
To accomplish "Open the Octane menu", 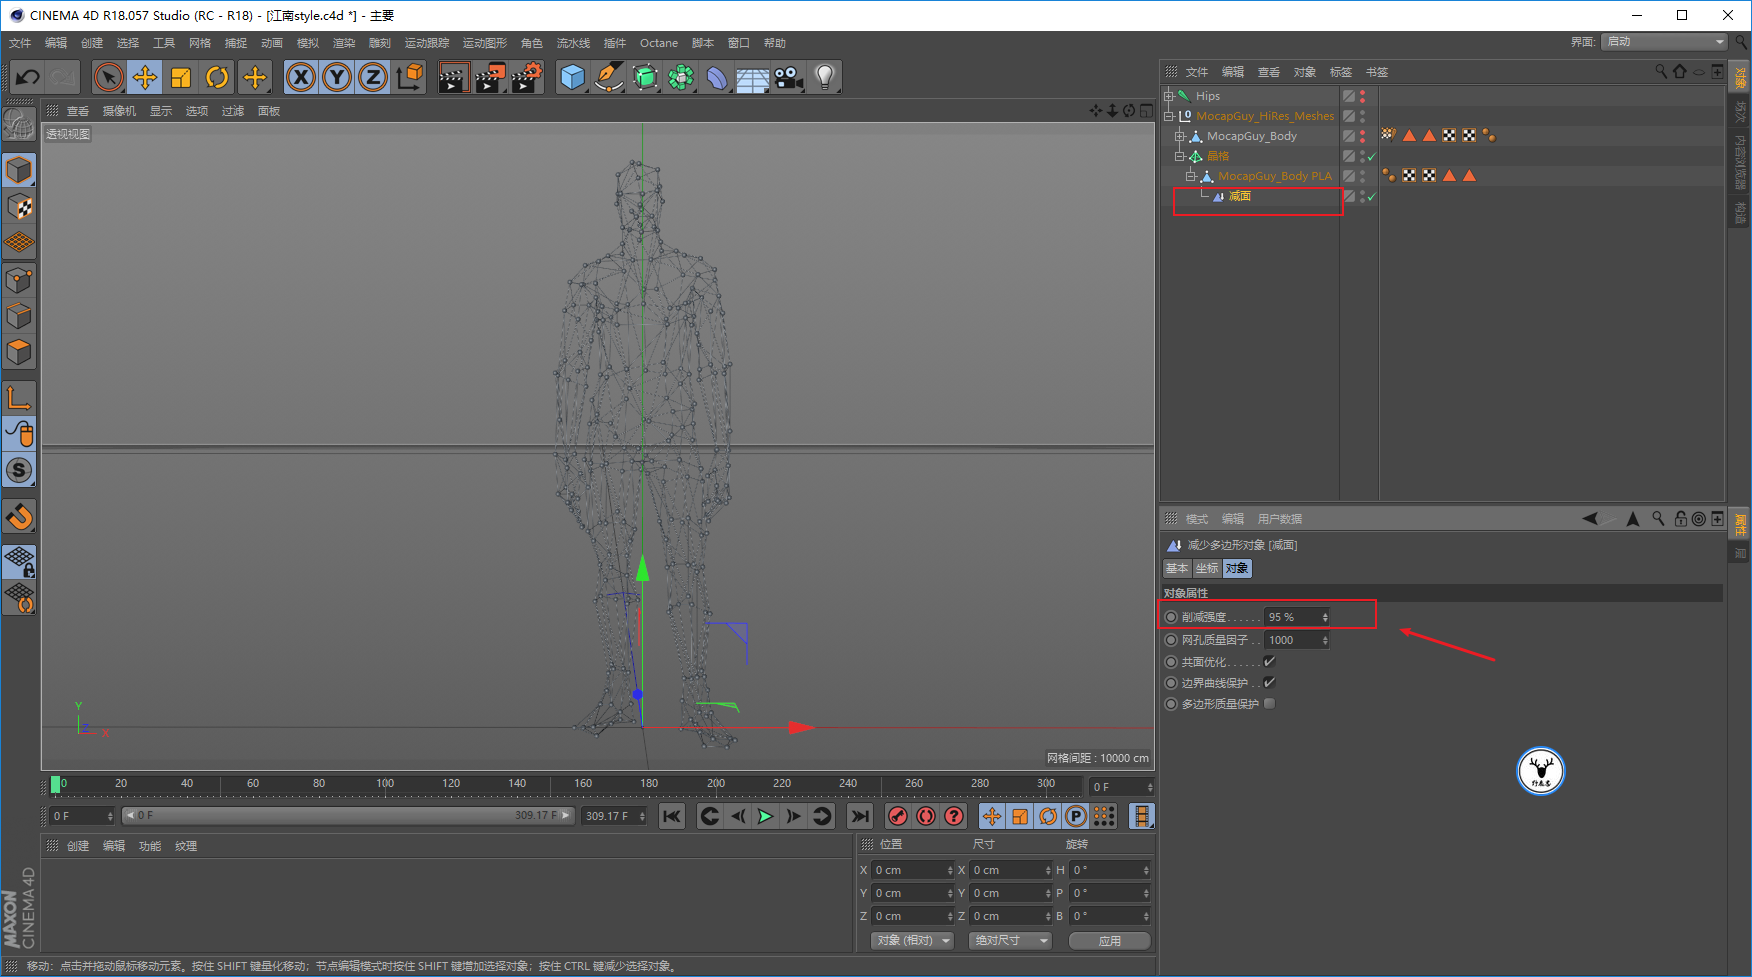I will tap(659, 43).
